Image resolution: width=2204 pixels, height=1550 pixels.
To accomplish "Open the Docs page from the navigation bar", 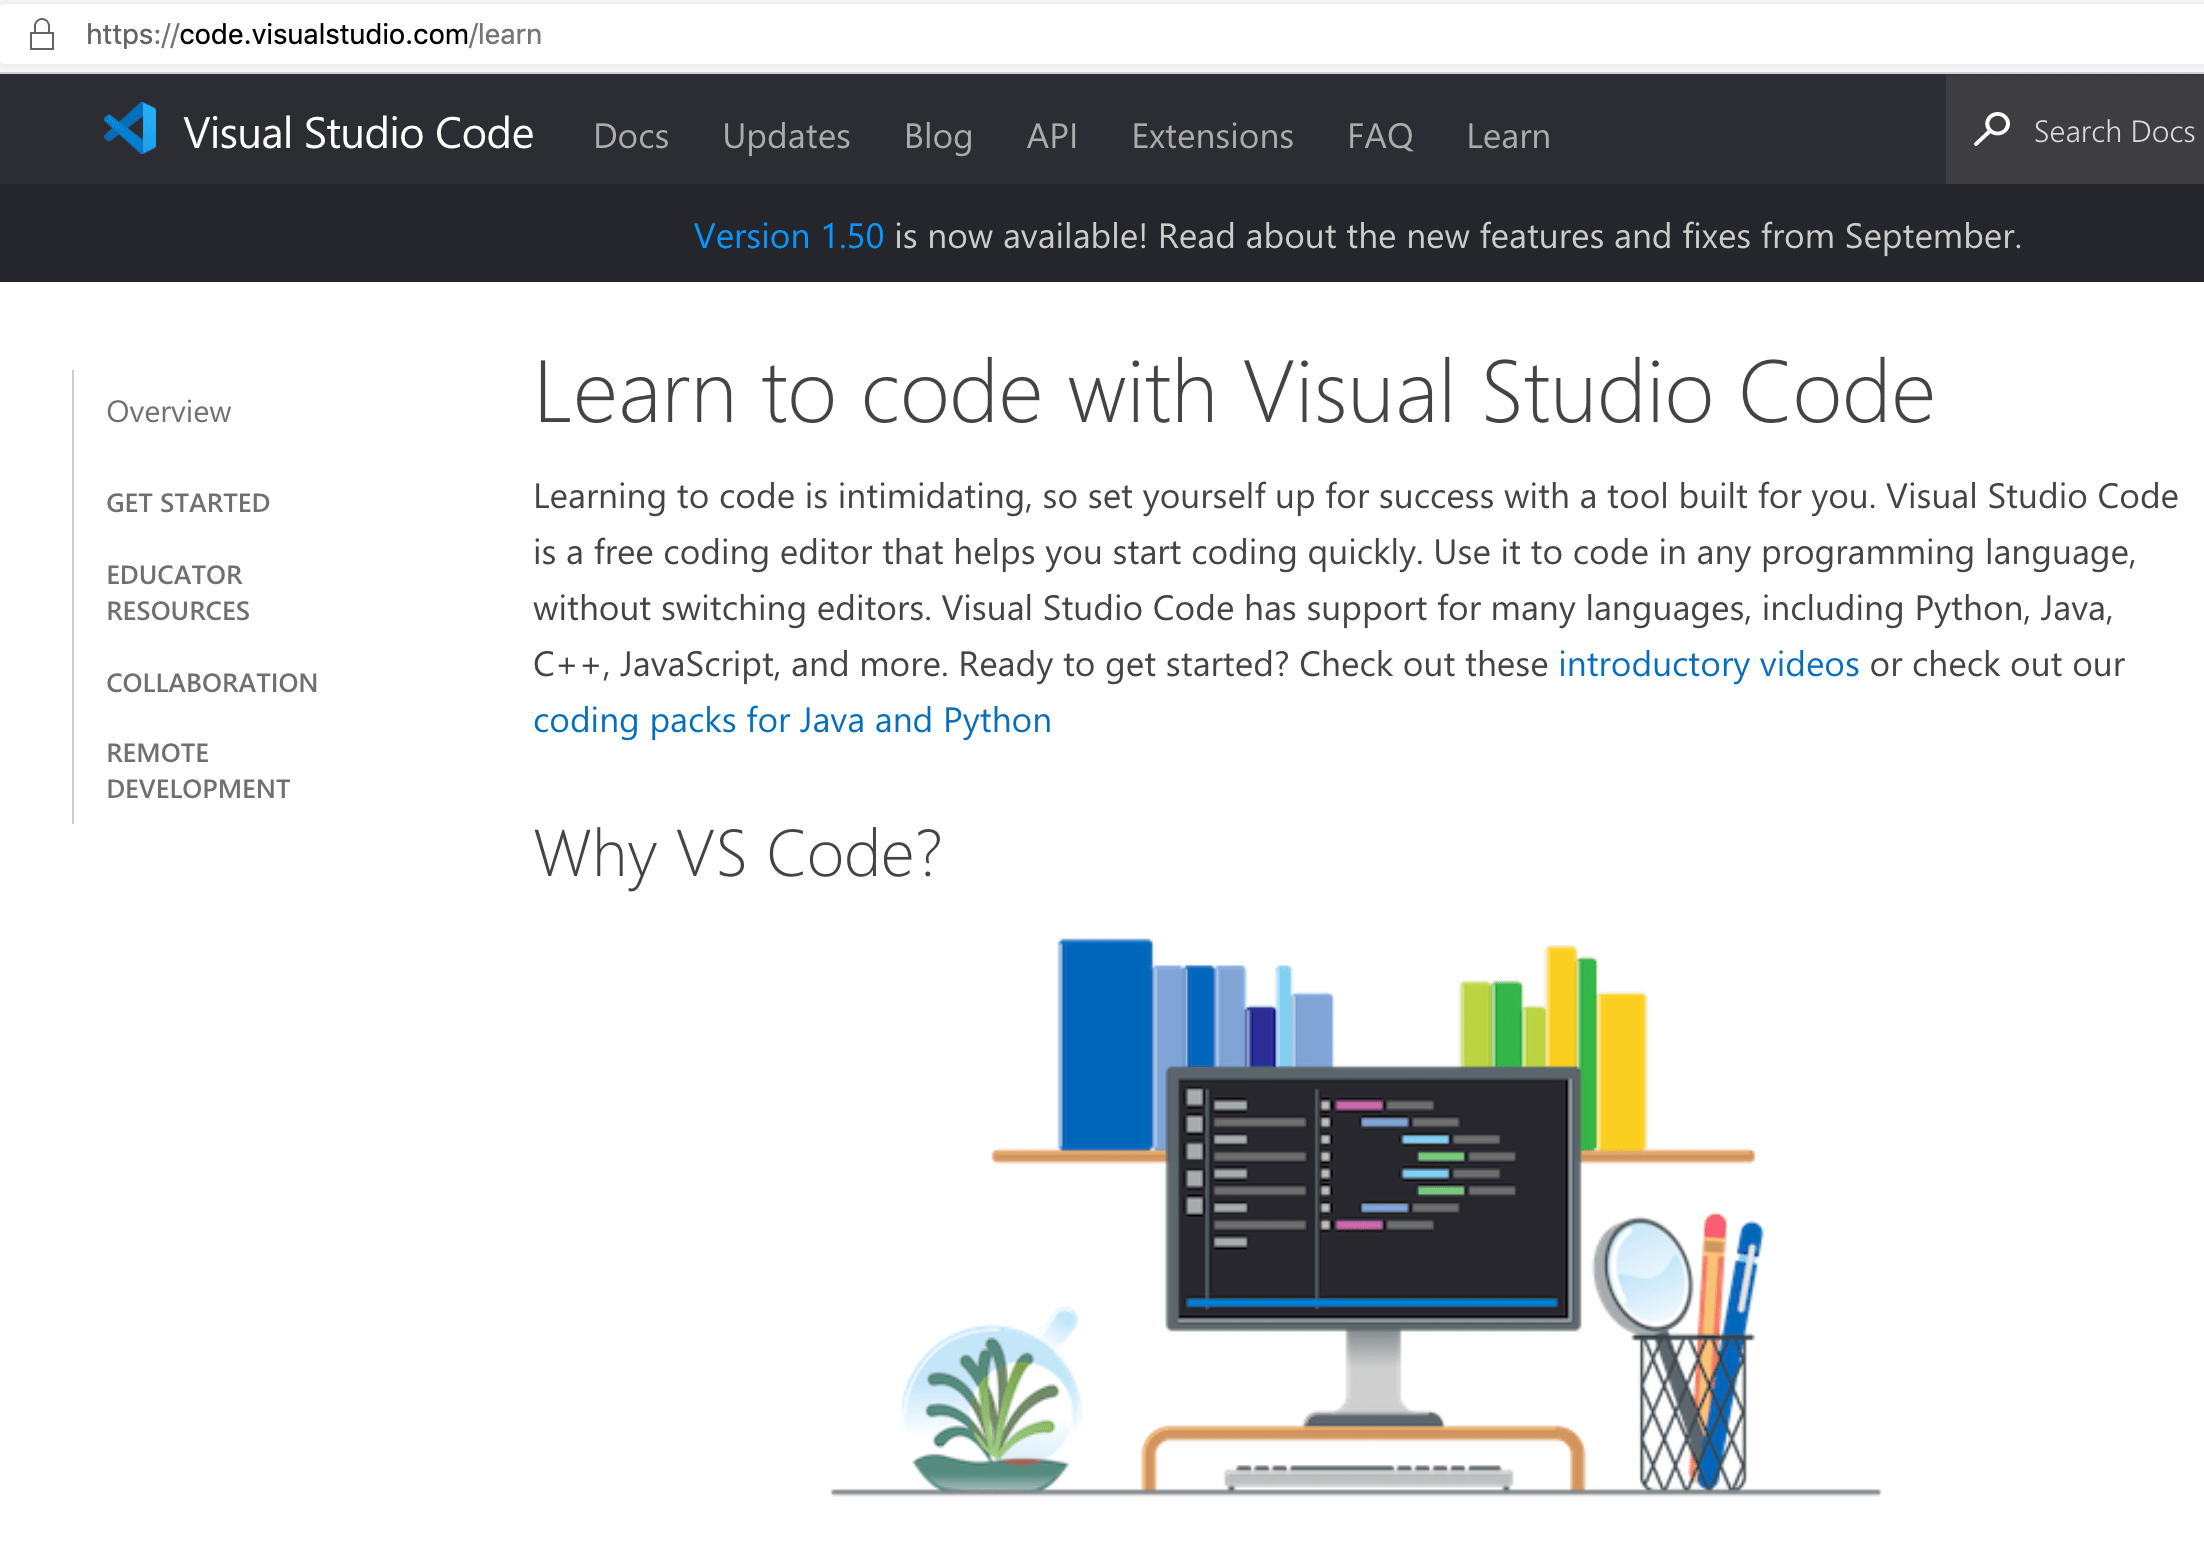I will [x=631, y=136].
